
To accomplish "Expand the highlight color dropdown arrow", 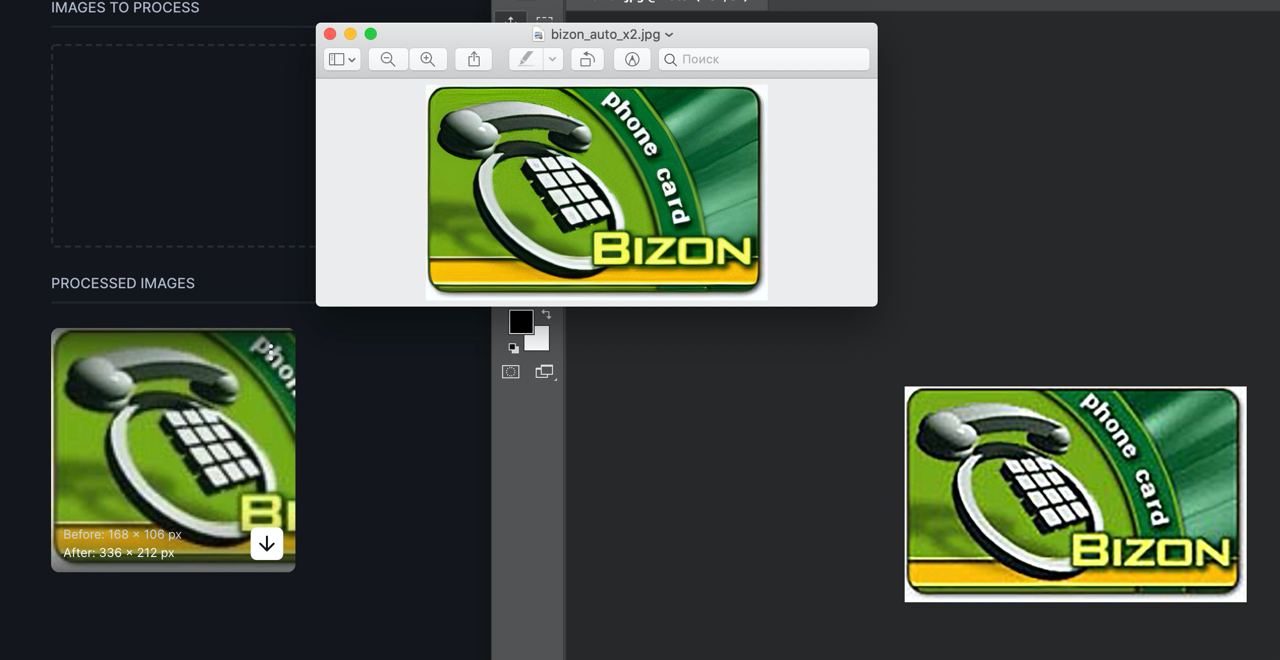I will click(x=553, y=59).
